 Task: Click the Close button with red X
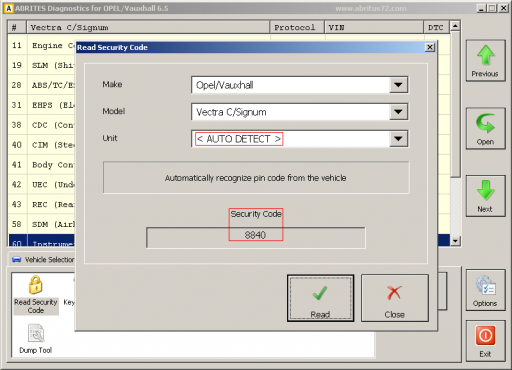395,298
